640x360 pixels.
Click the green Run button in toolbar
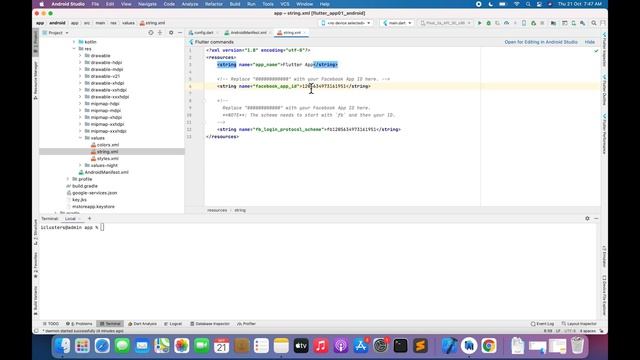point(480,23)
